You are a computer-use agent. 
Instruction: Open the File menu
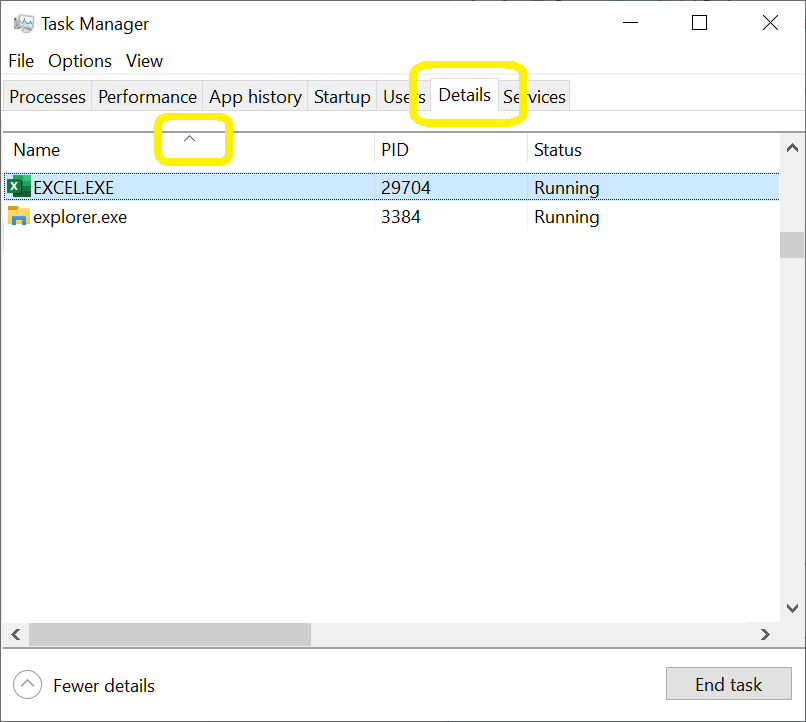click(21, 61)
